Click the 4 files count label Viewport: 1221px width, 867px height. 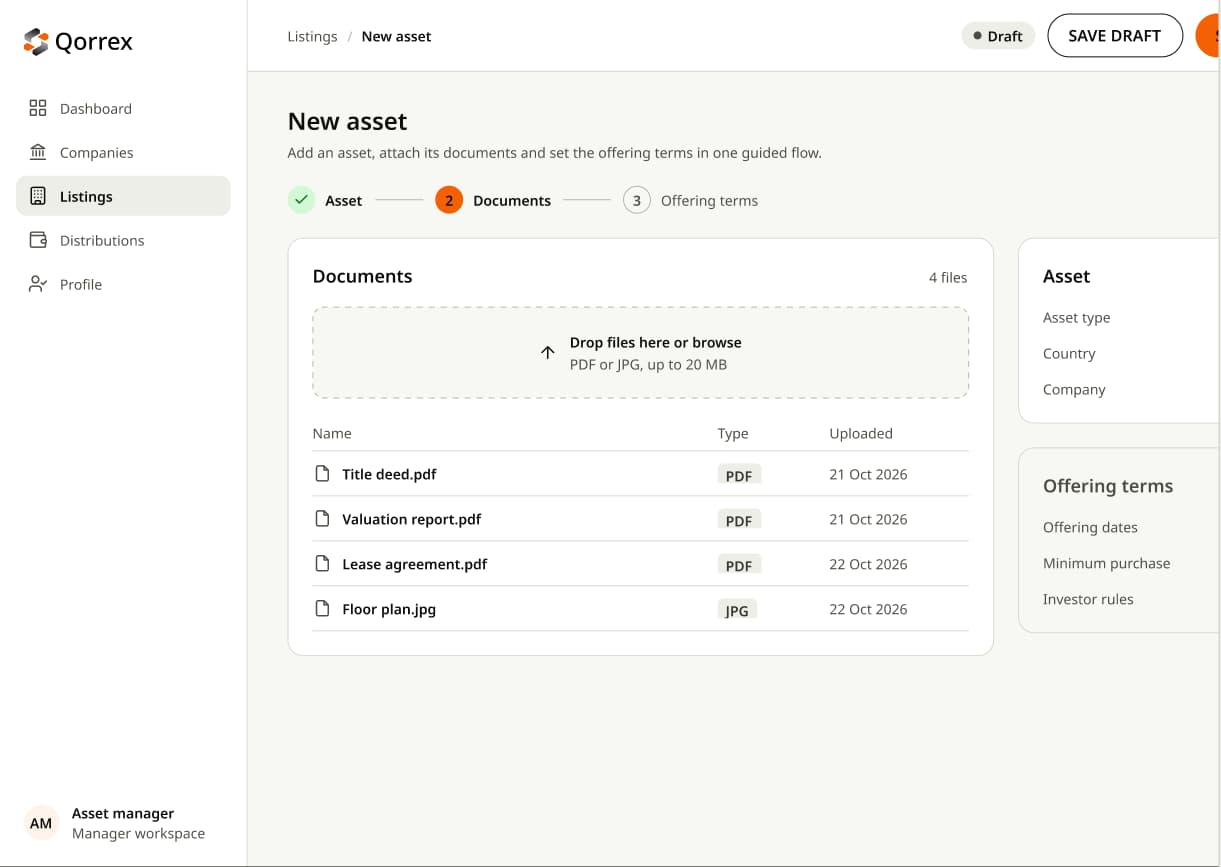[x=948, y=277]
